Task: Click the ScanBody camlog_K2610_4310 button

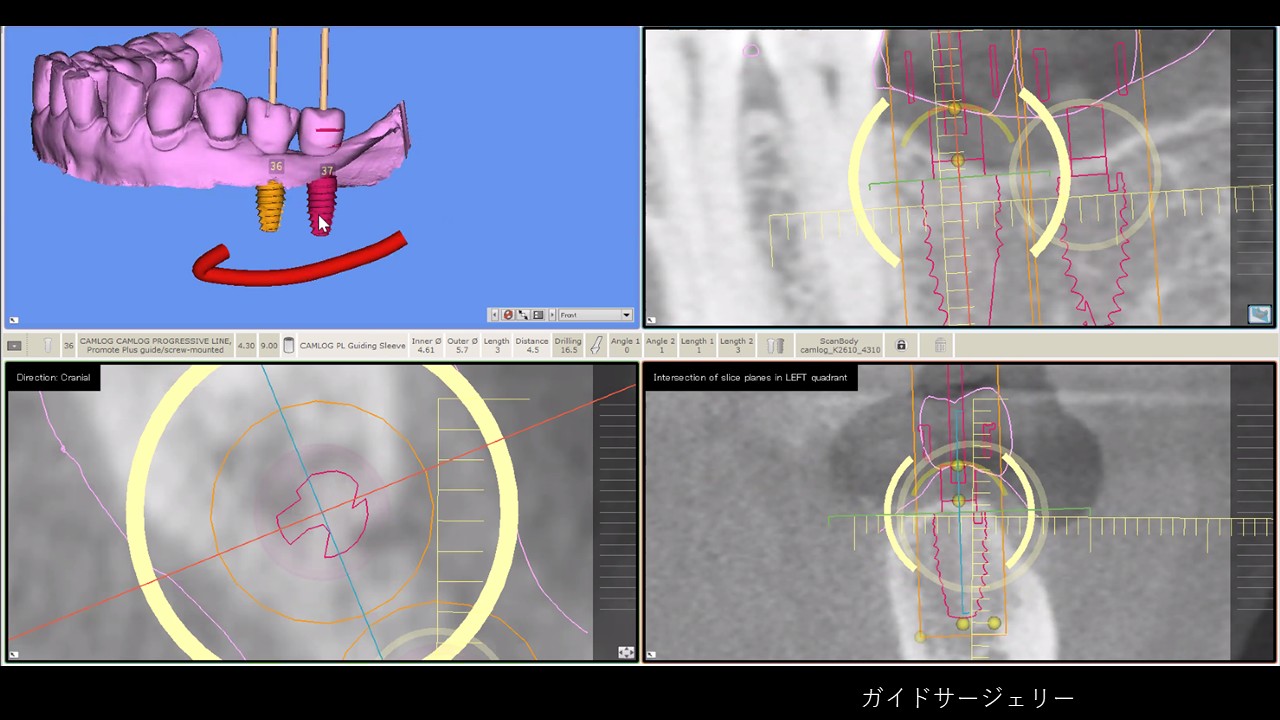Action: tap(838, 346)
